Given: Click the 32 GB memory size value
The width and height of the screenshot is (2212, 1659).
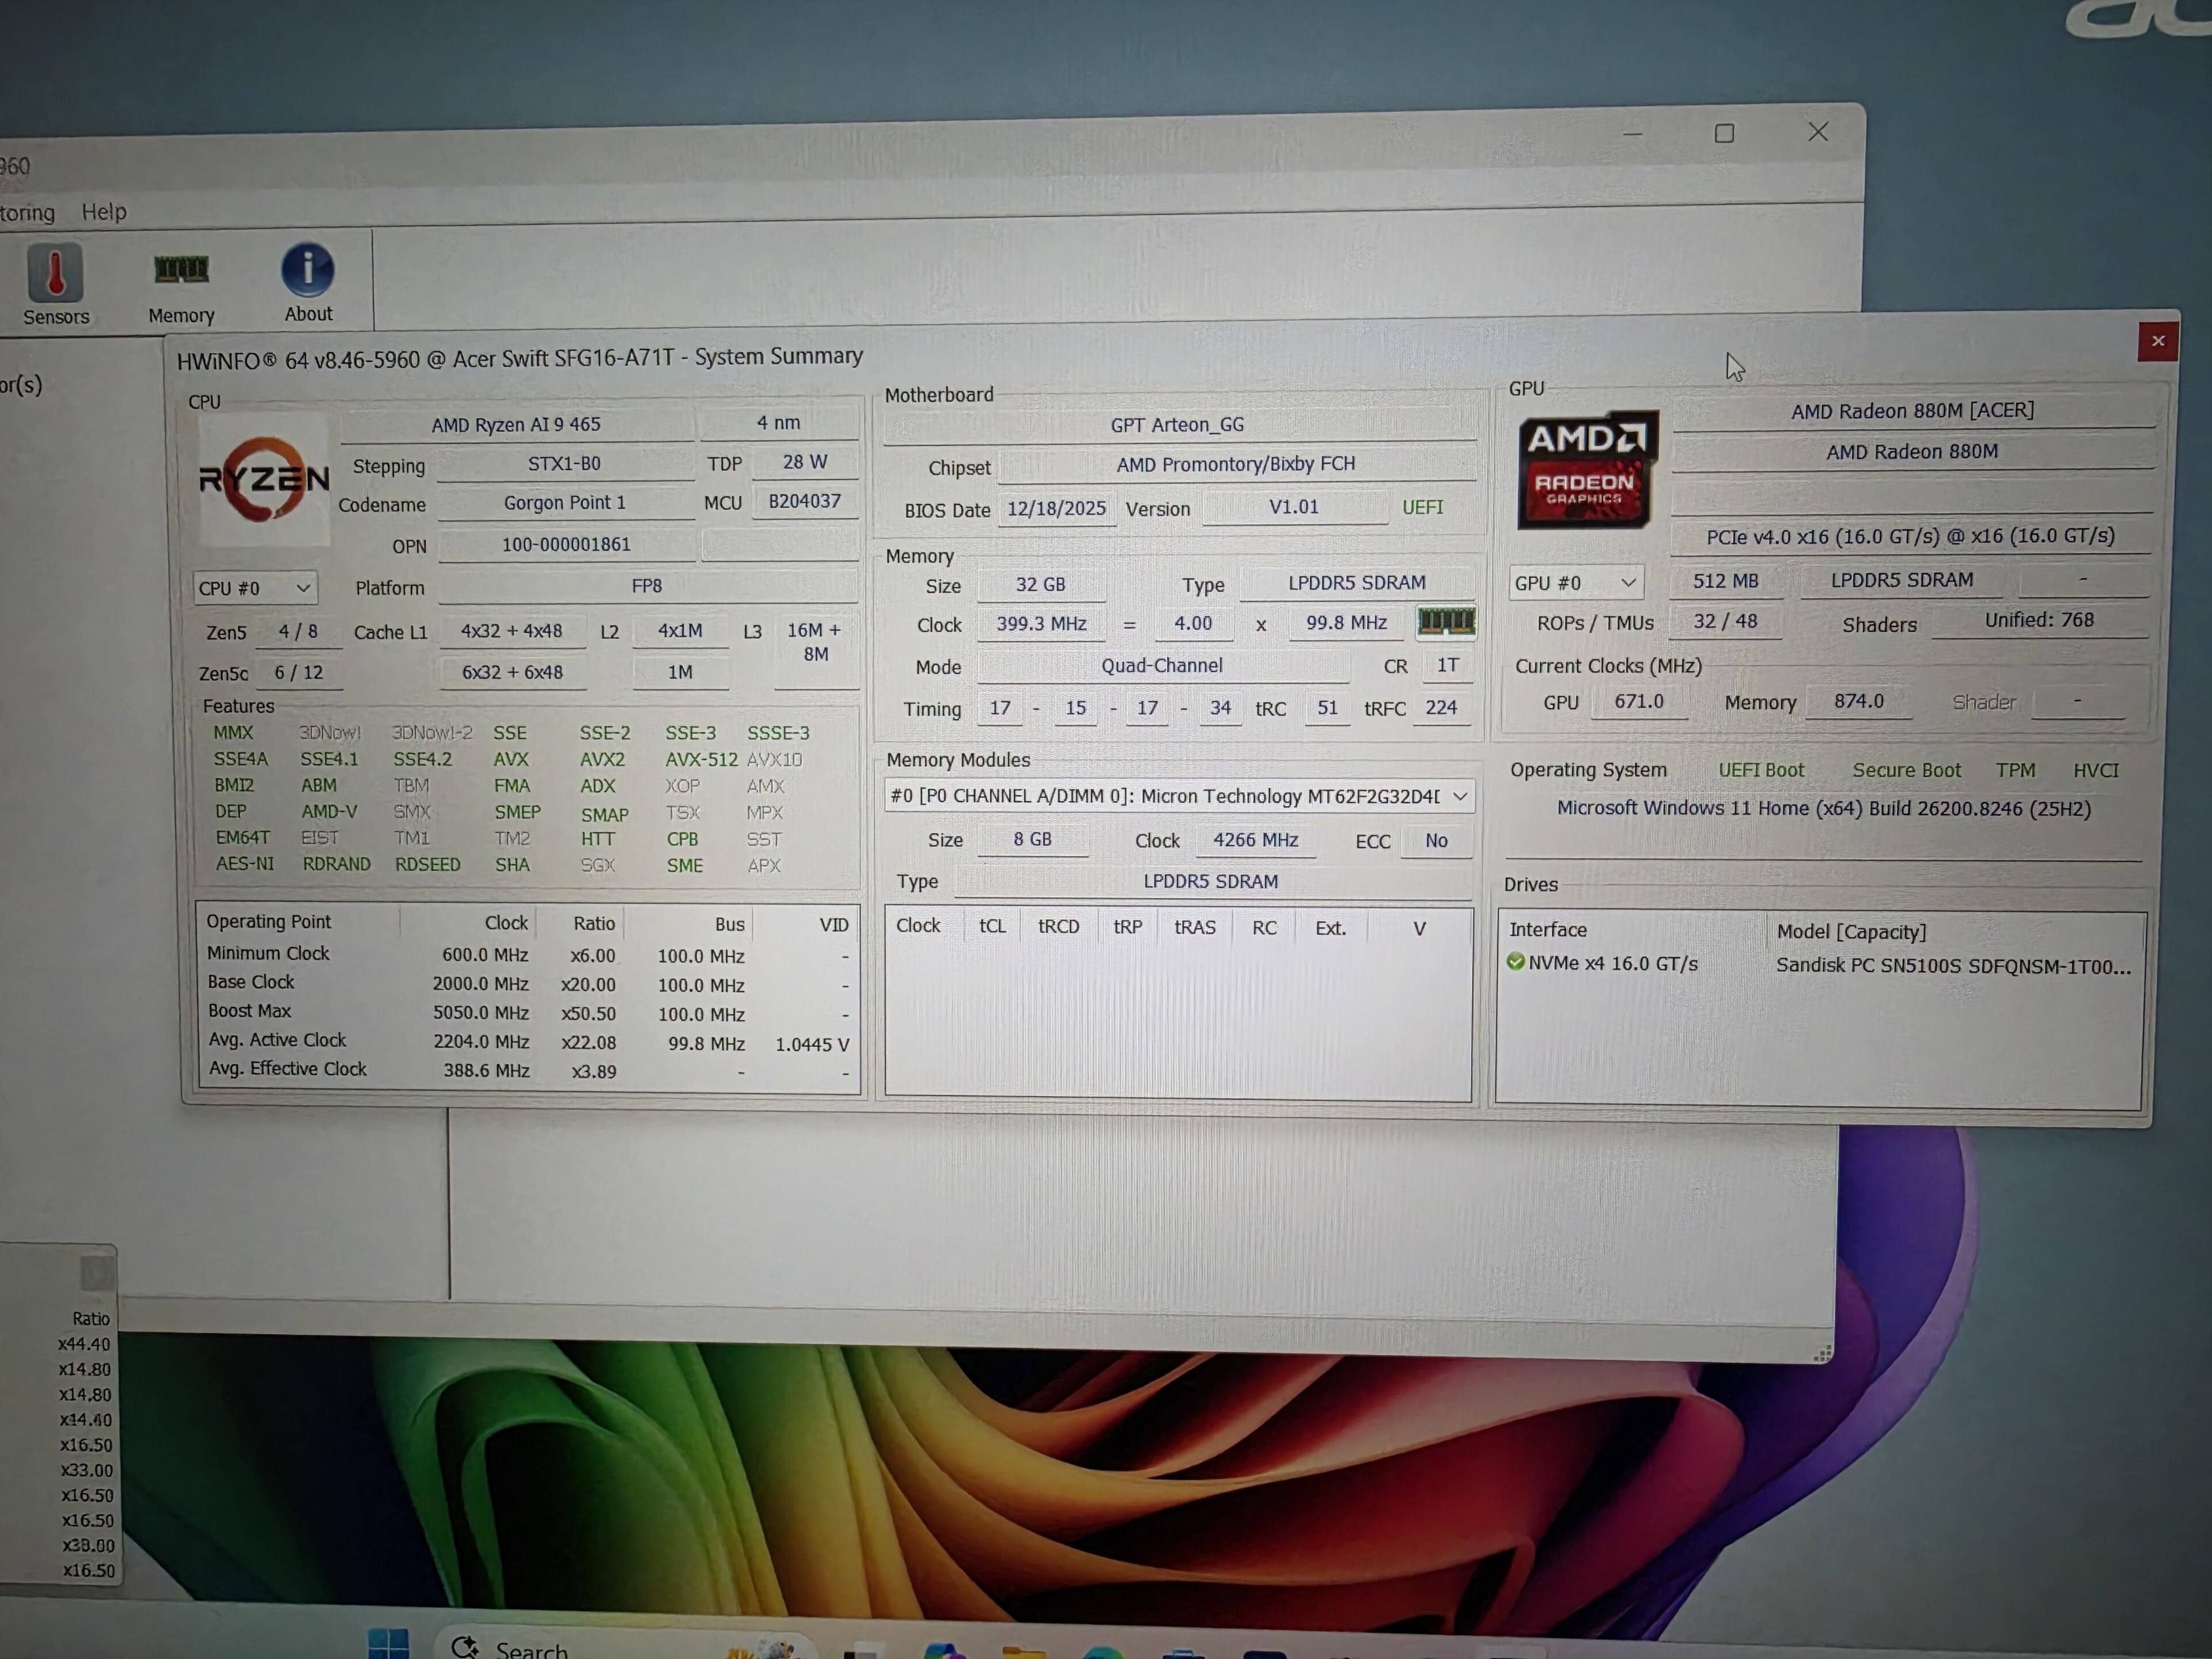Looking at the screenshot, I should click(1041, 585).
